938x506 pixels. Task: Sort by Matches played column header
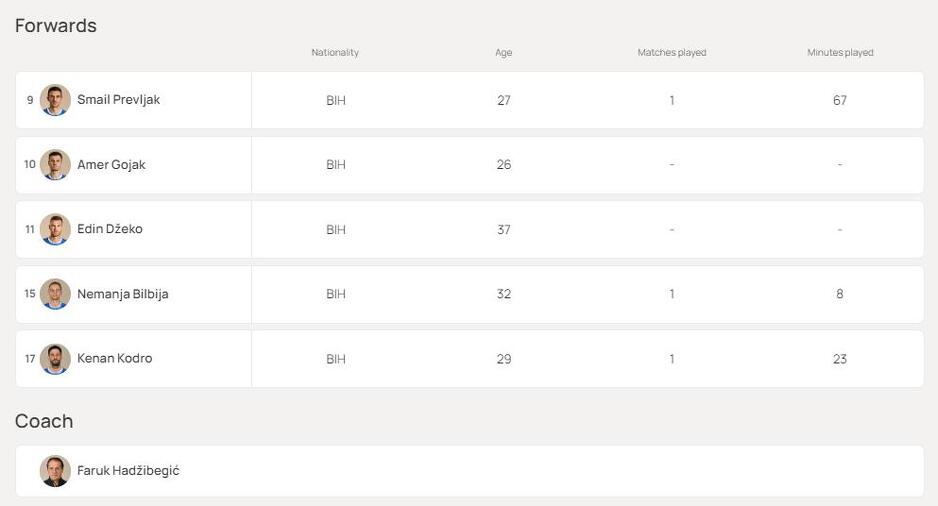(x=672, y=53)
